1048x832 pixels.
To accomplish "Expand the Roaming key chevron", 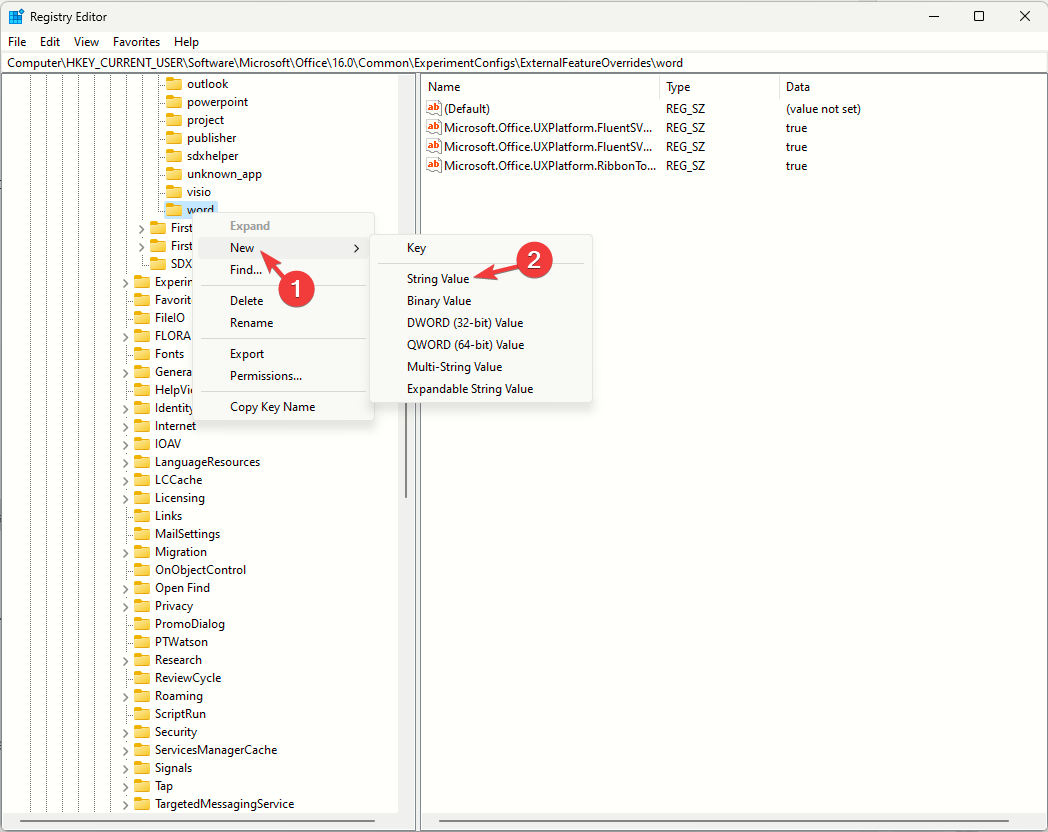I will click(x=126, y=697).
